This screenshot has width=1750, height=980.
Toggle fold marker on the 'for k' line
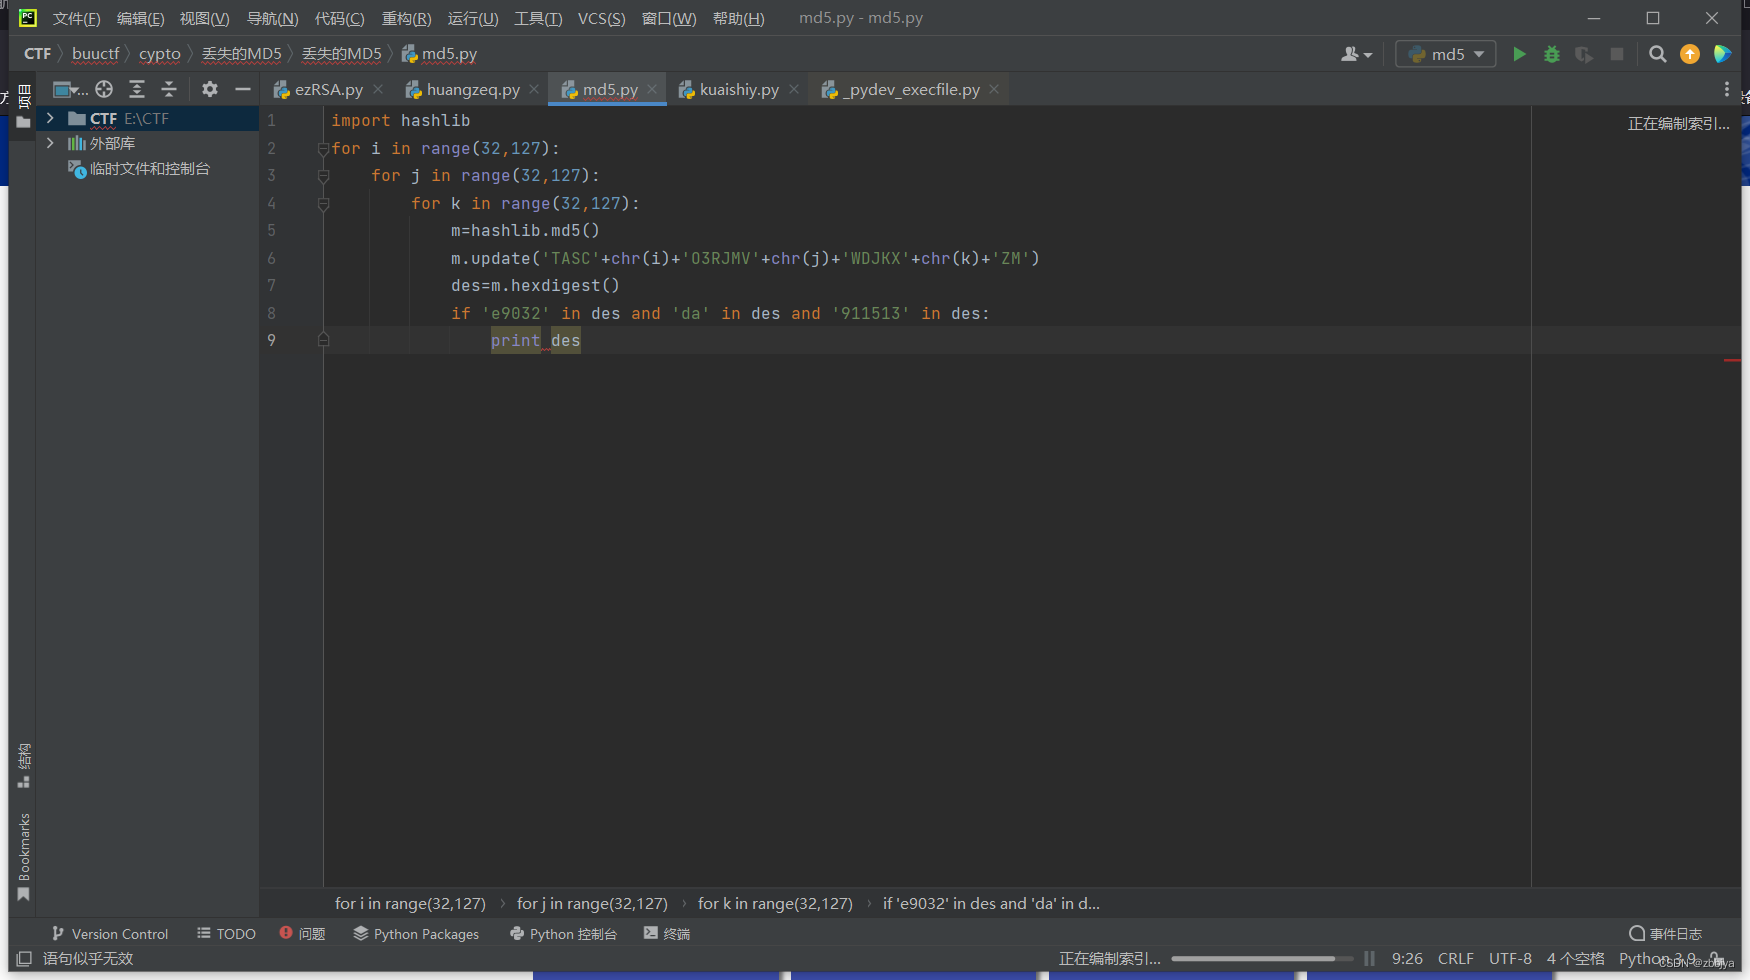323,204
